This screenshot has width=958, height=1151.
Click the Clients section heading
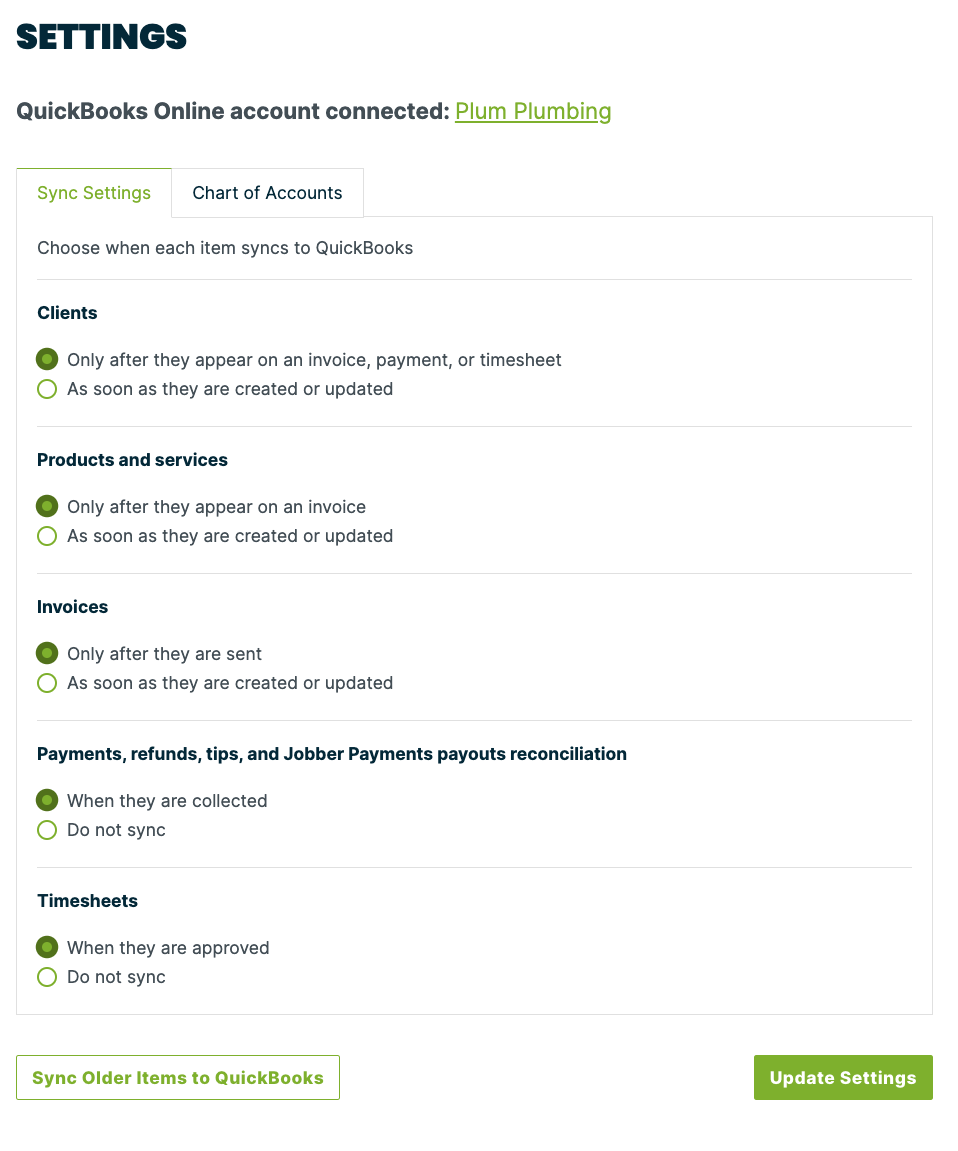coord(67,313)
